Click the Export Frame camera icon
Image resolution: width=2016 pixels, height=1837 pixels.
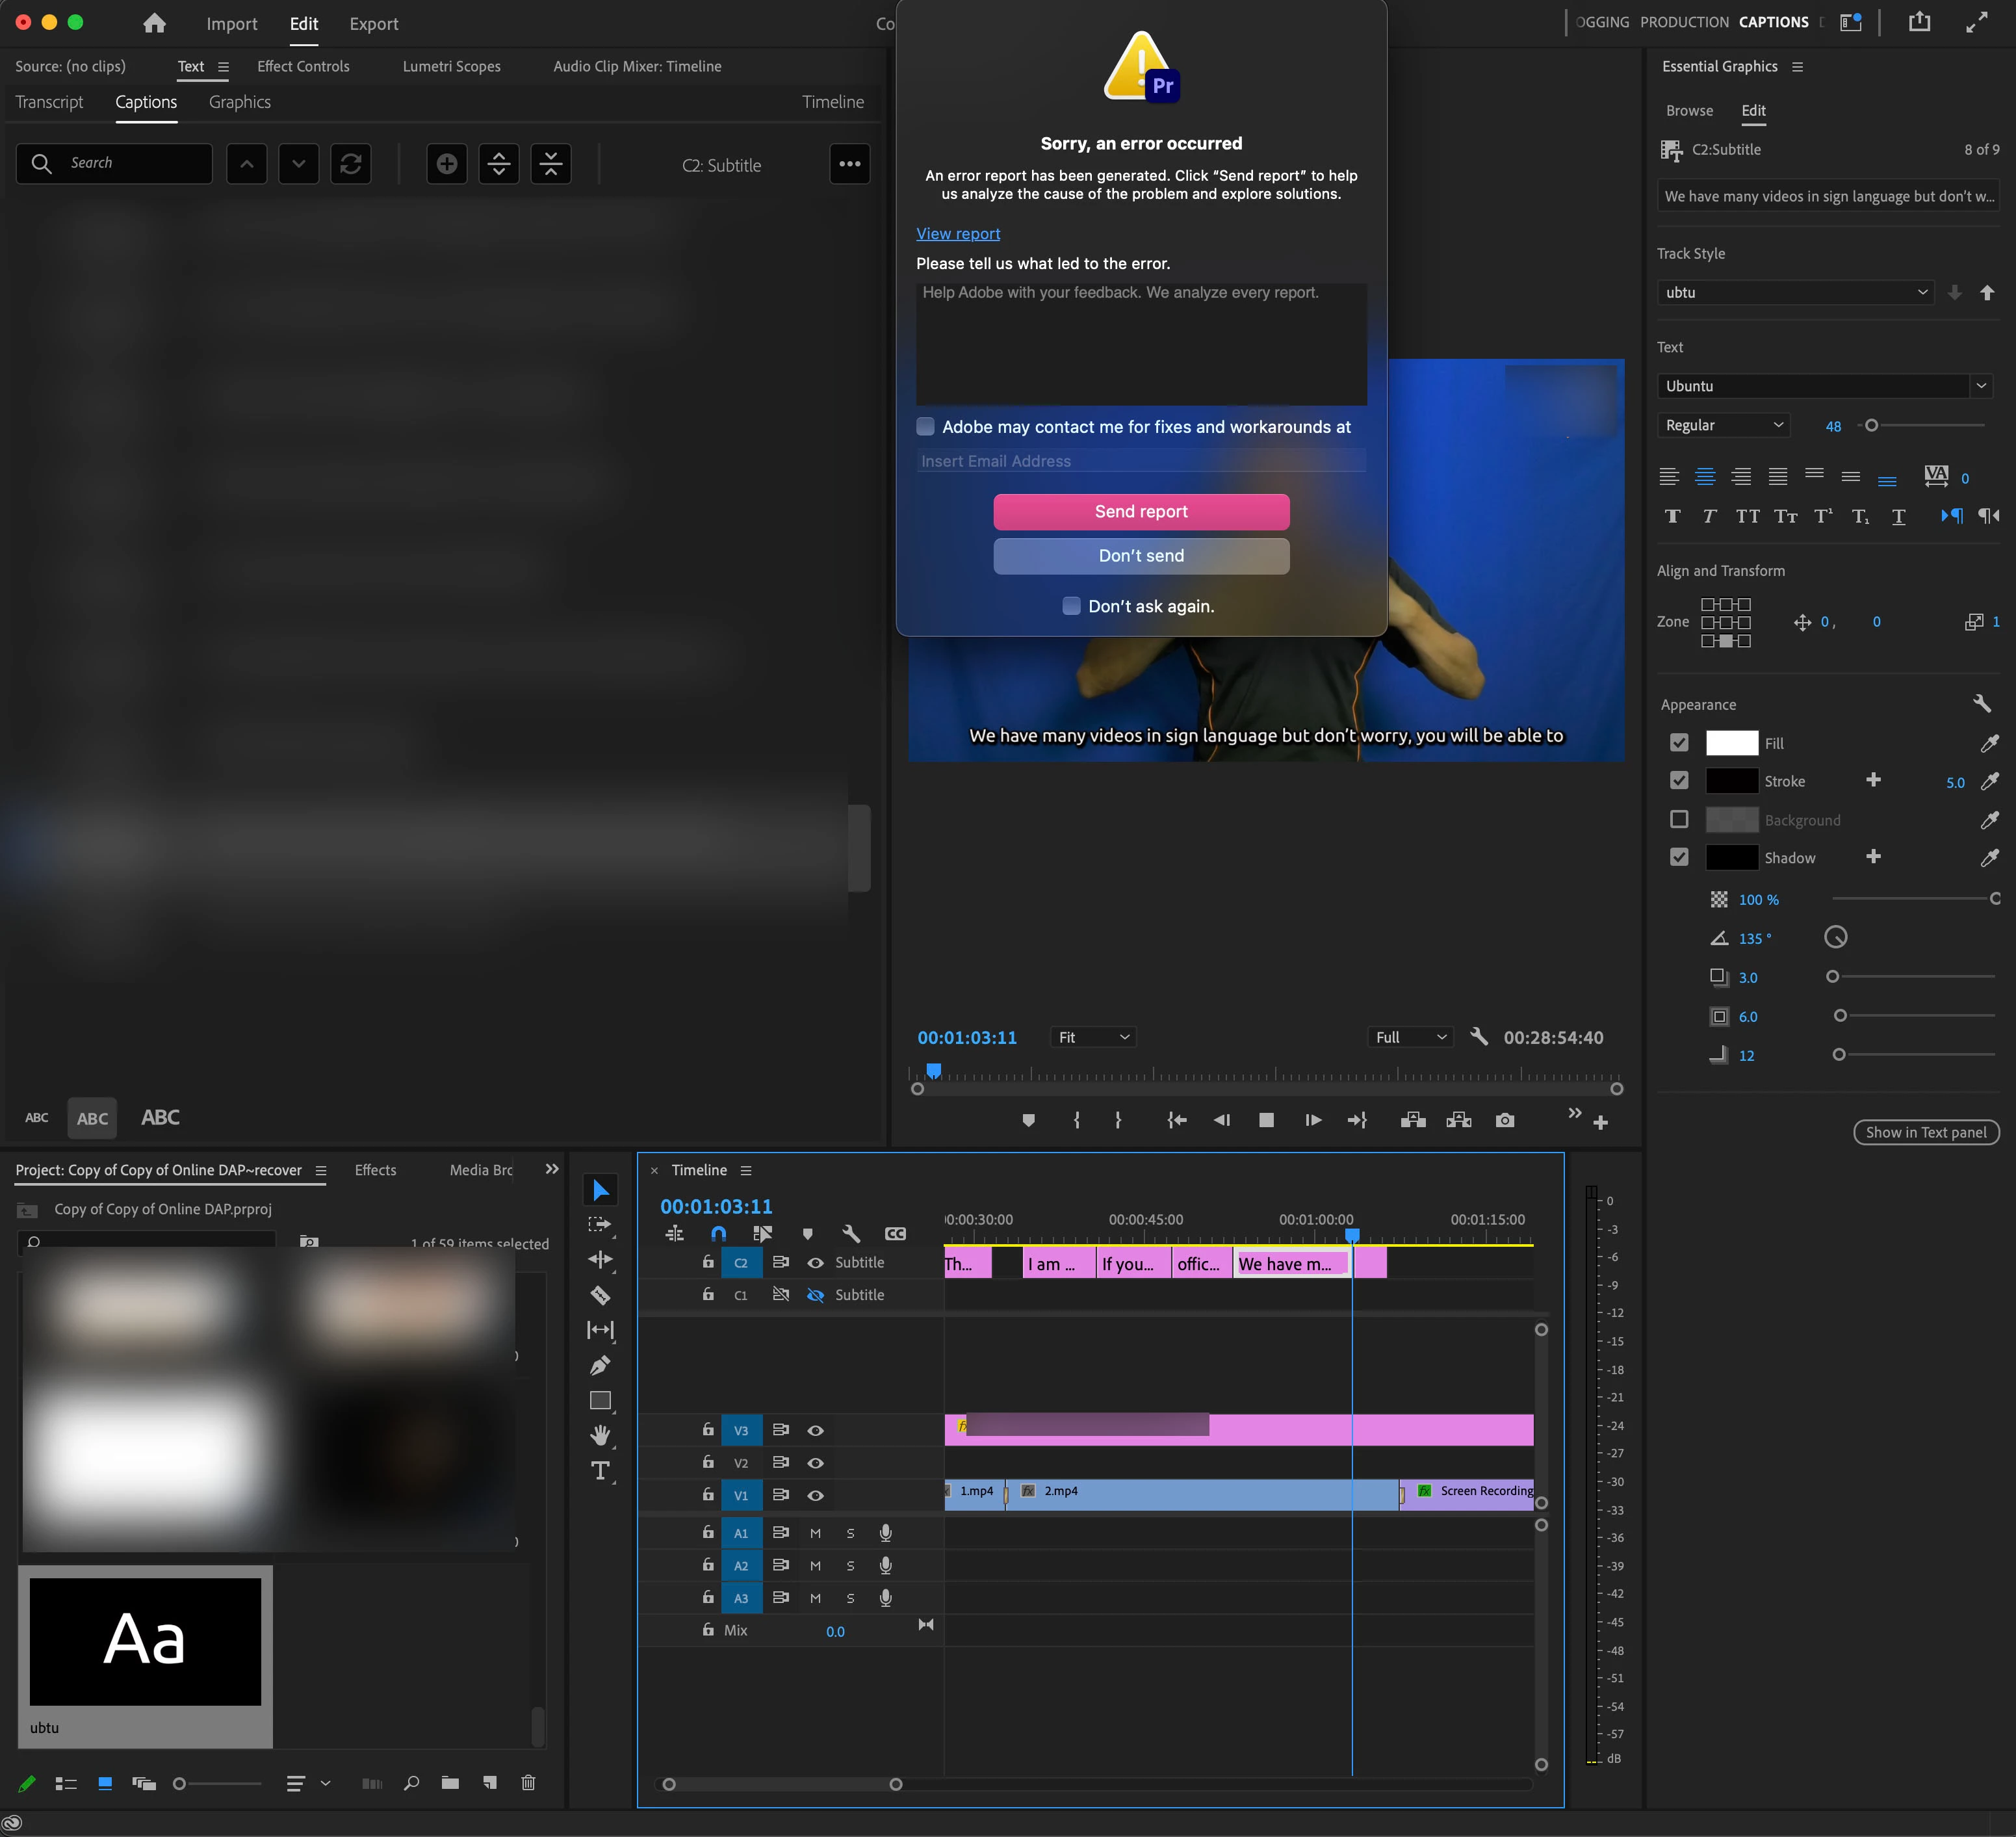[1505, 1120]
